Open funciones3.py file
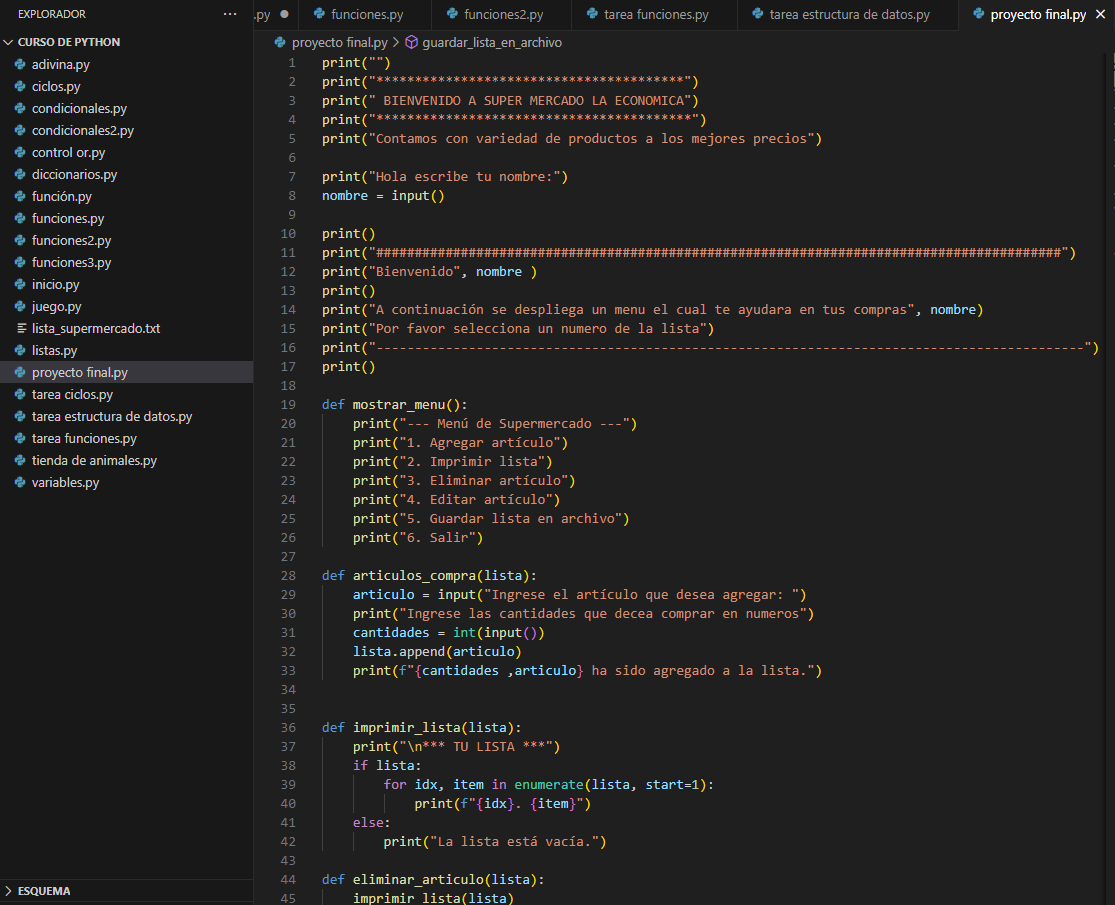1115x905 pixels. coord(127,262)
